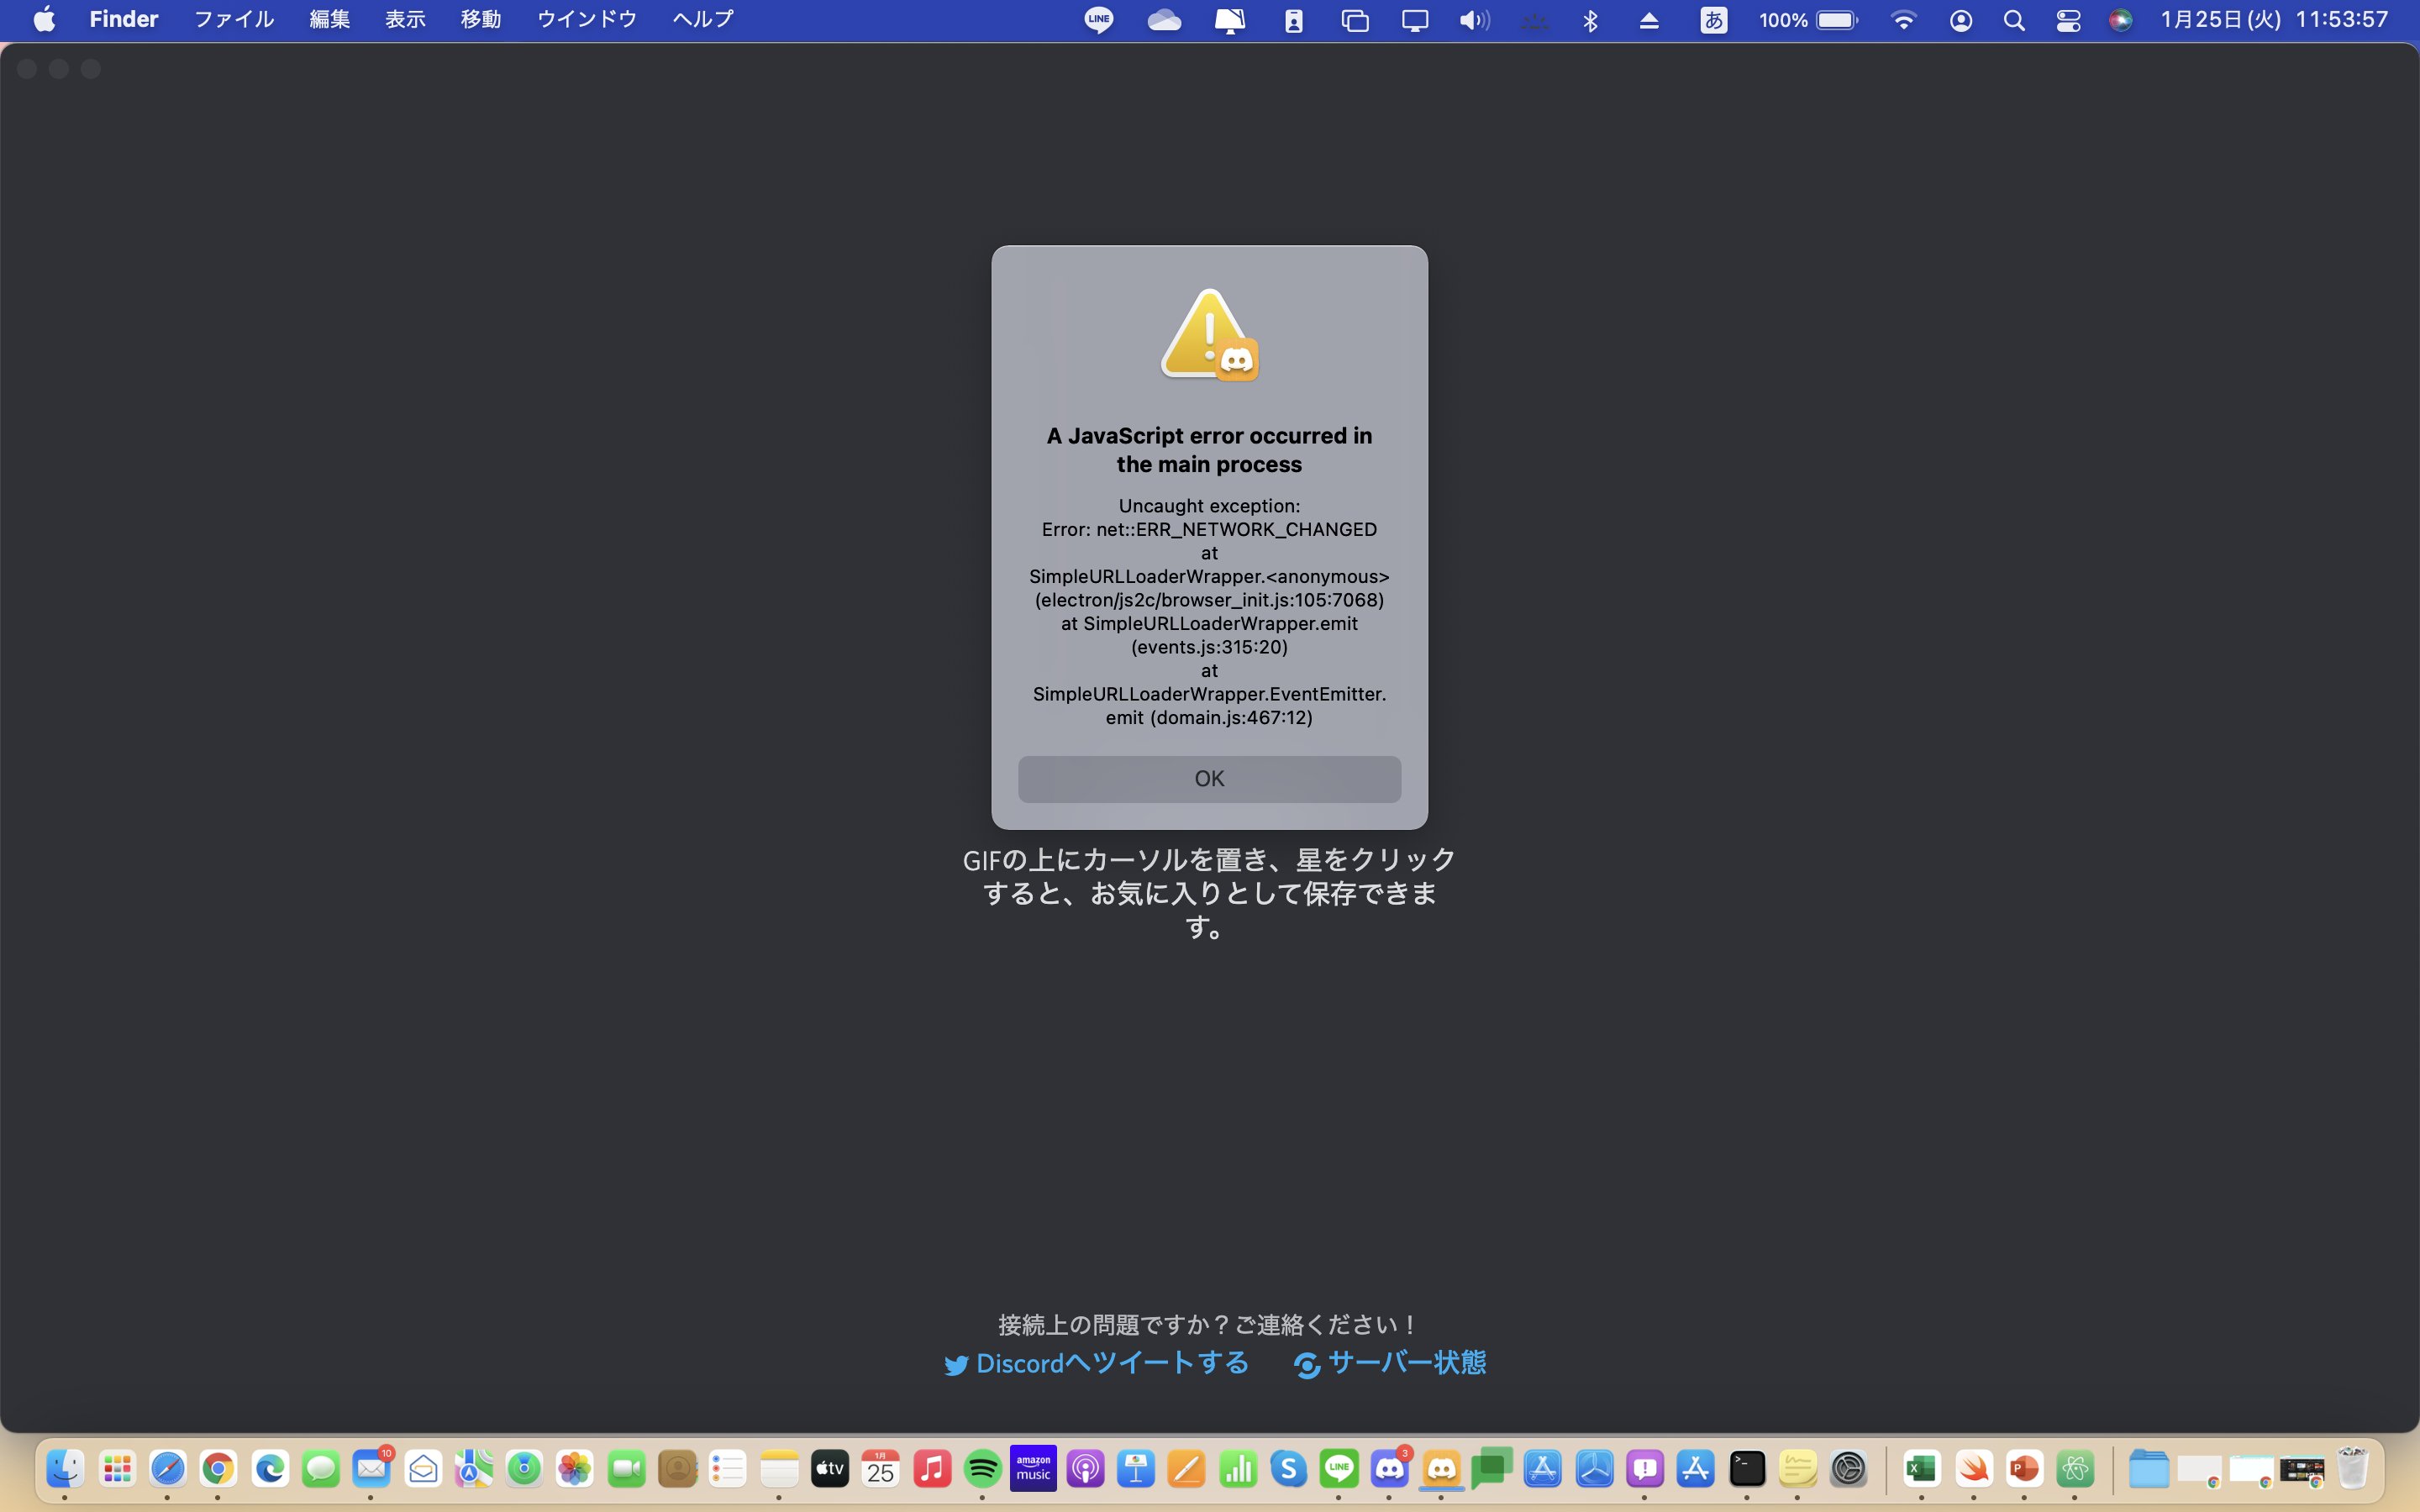Open the Bluetooth menu bar icon
2420x1512 pixels.
1591,19
